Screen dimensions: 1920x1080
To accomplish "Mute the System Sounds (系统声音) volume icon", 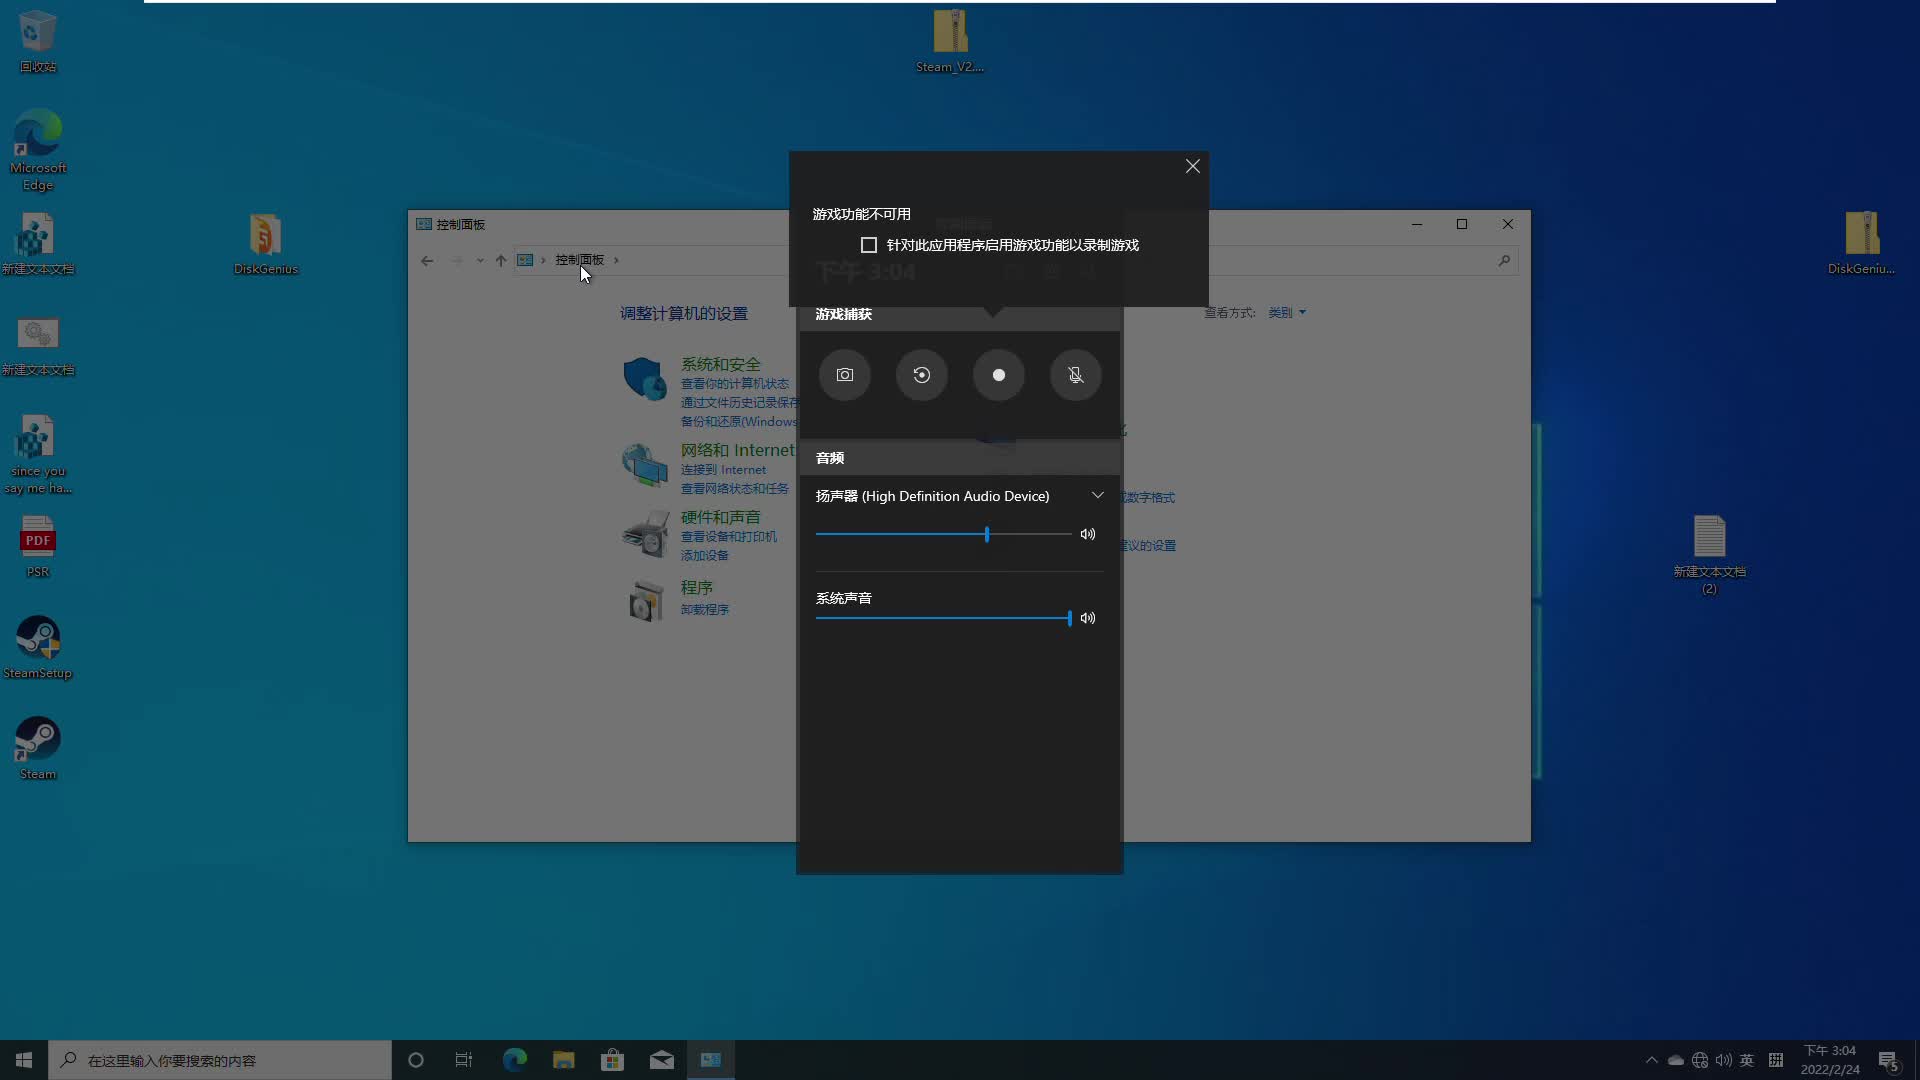I will pyautogui.click(x=1088, y=618).
